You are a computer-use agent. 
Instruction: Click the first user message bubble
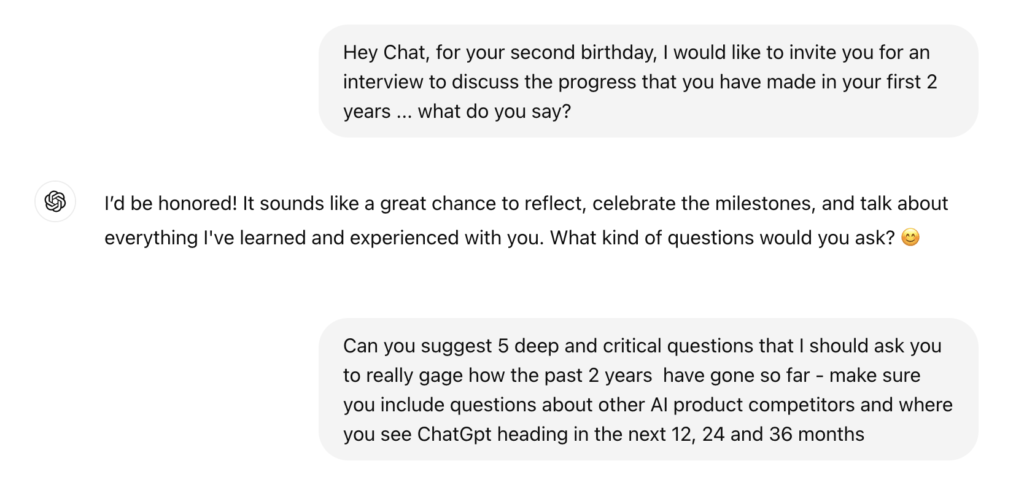[648, 81]
